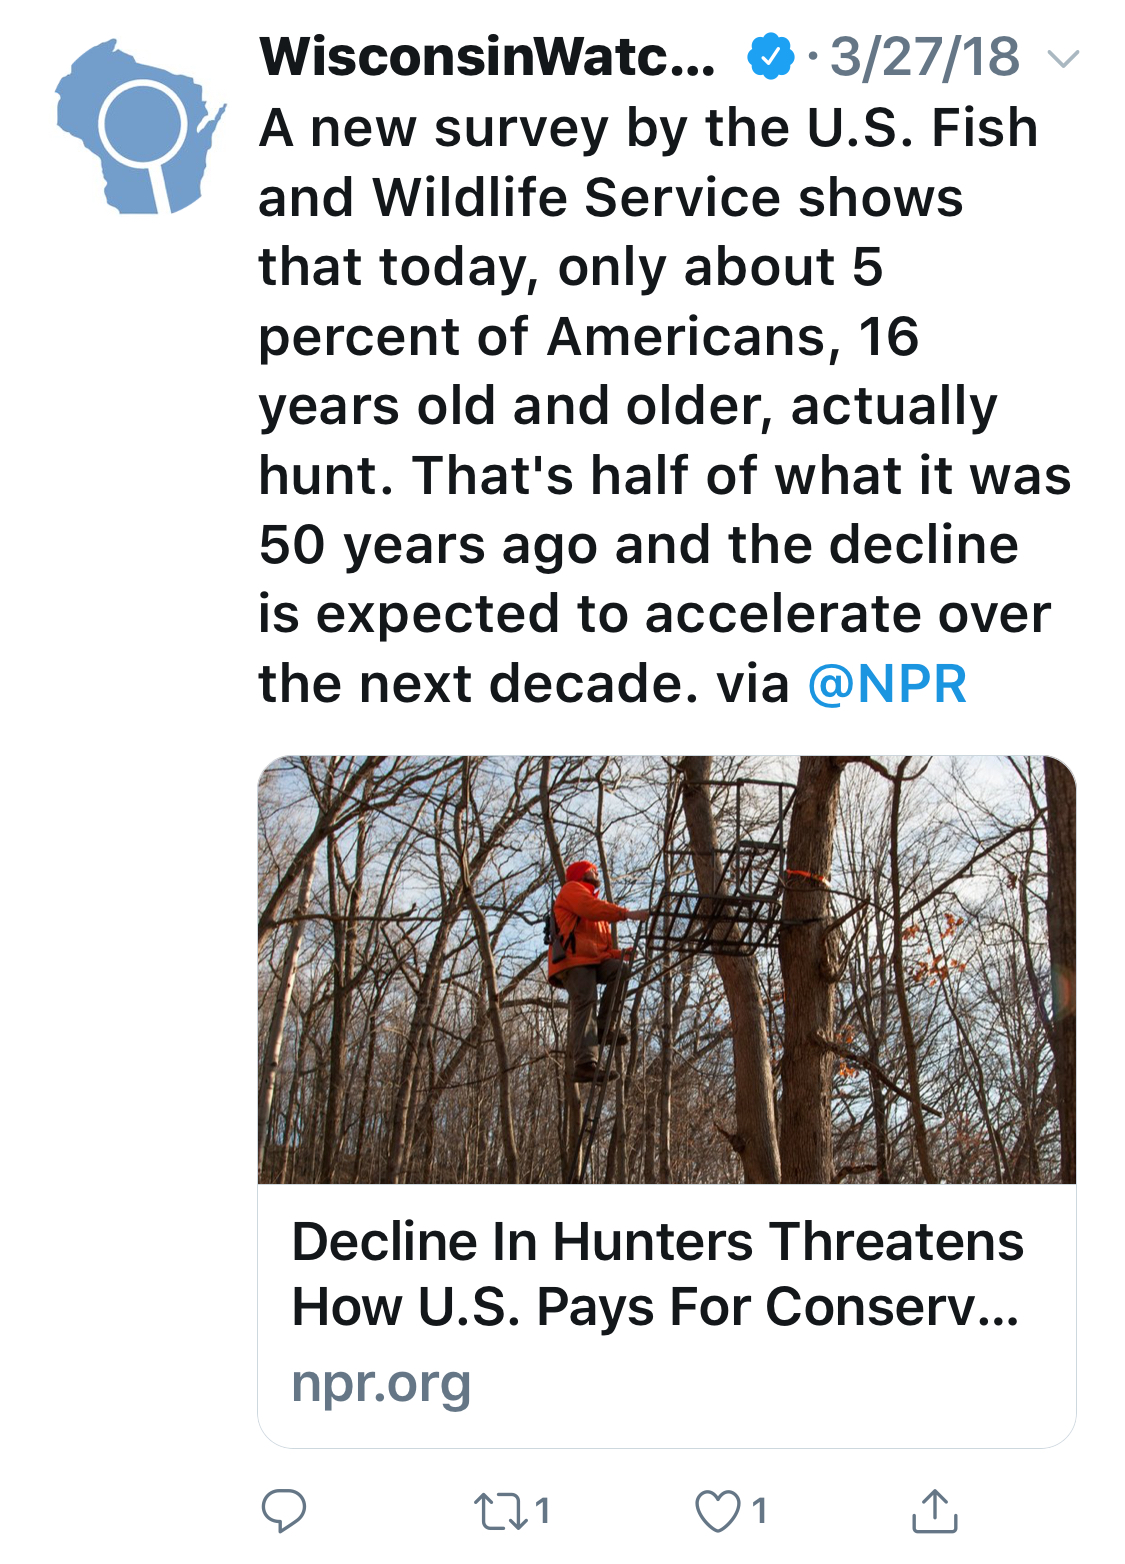
Task: Click the WisconsinWatc... account name
Action: [487, 57]
